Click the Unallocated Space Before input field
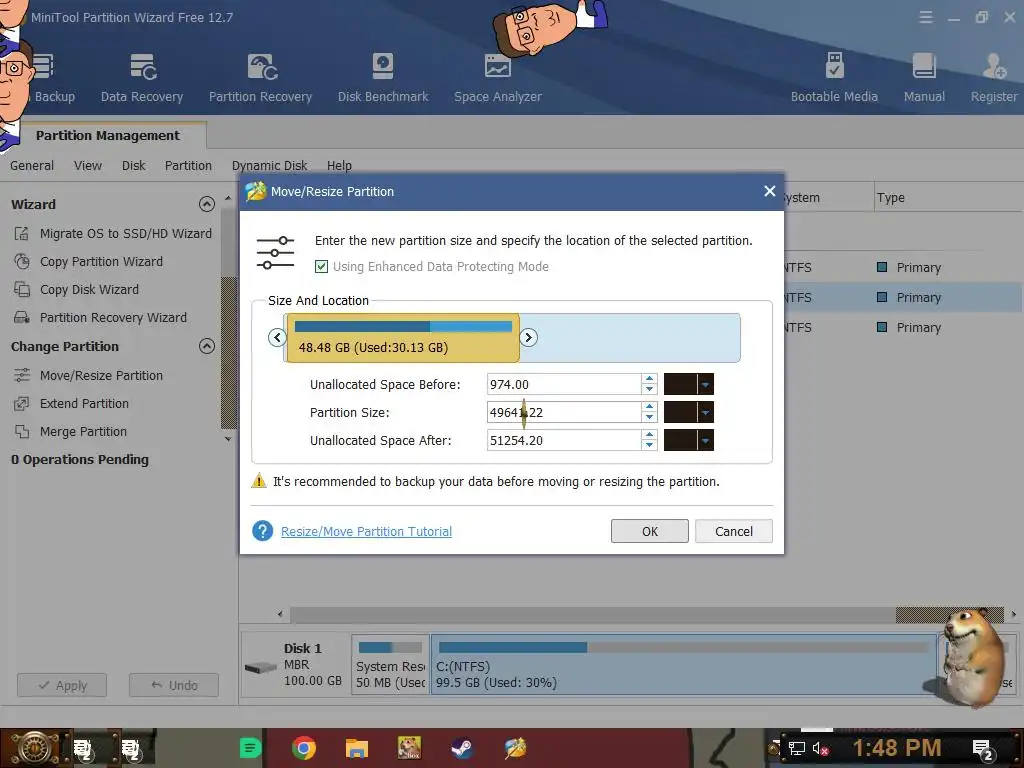Viewport: 1024px width, 768px height. (564, 384)
